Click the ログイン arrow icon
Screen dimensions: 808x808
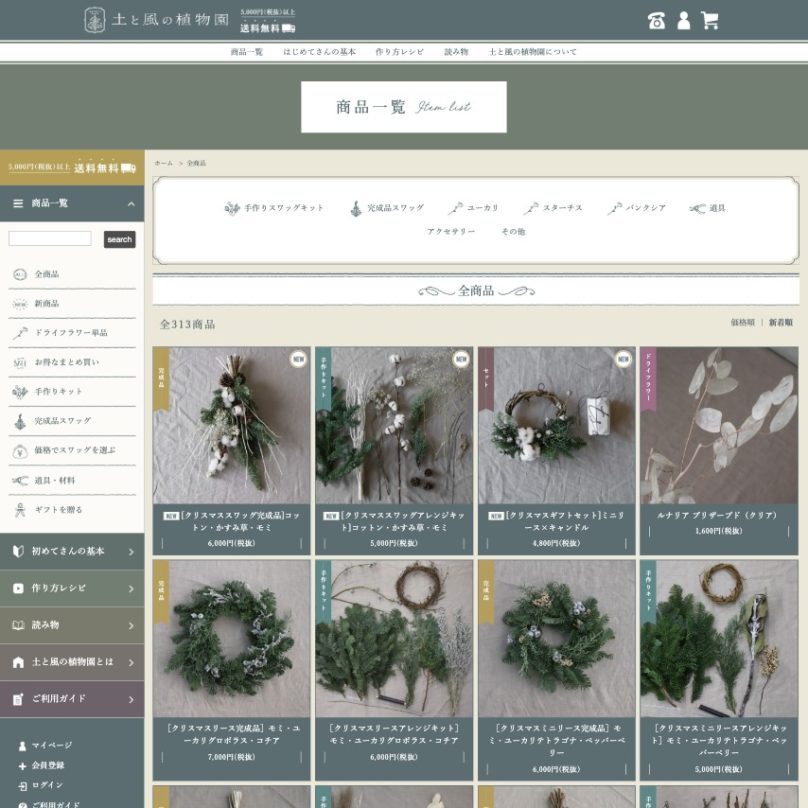tap(22, 786)
